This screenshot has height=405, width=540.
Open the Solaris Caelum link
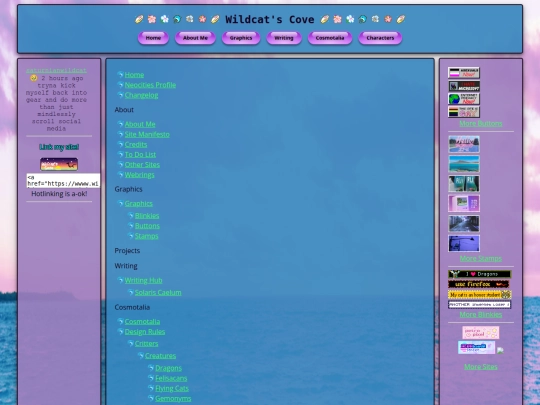click(158, 293)
